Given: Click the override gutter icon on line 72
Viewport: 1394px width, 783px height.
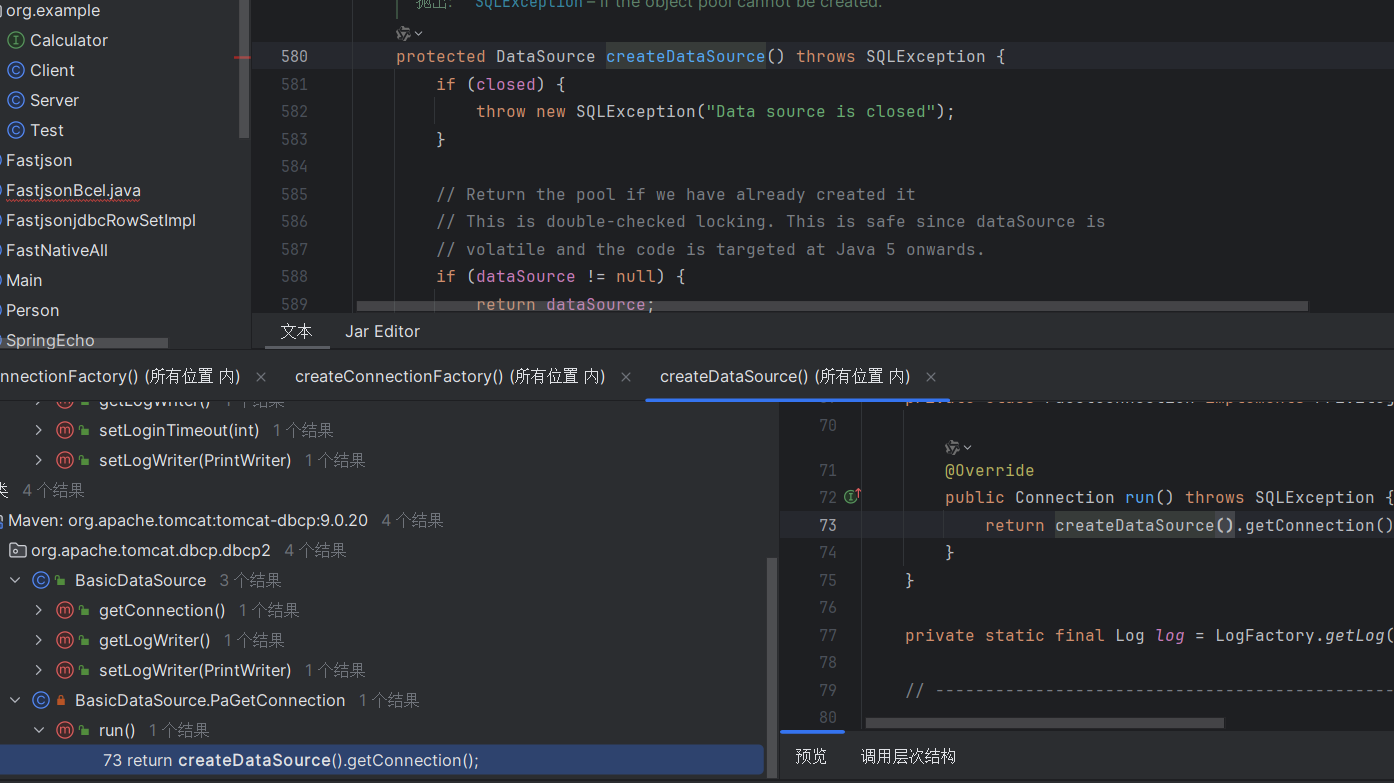Looking at the screenshot, I should (x=852, y=496).
